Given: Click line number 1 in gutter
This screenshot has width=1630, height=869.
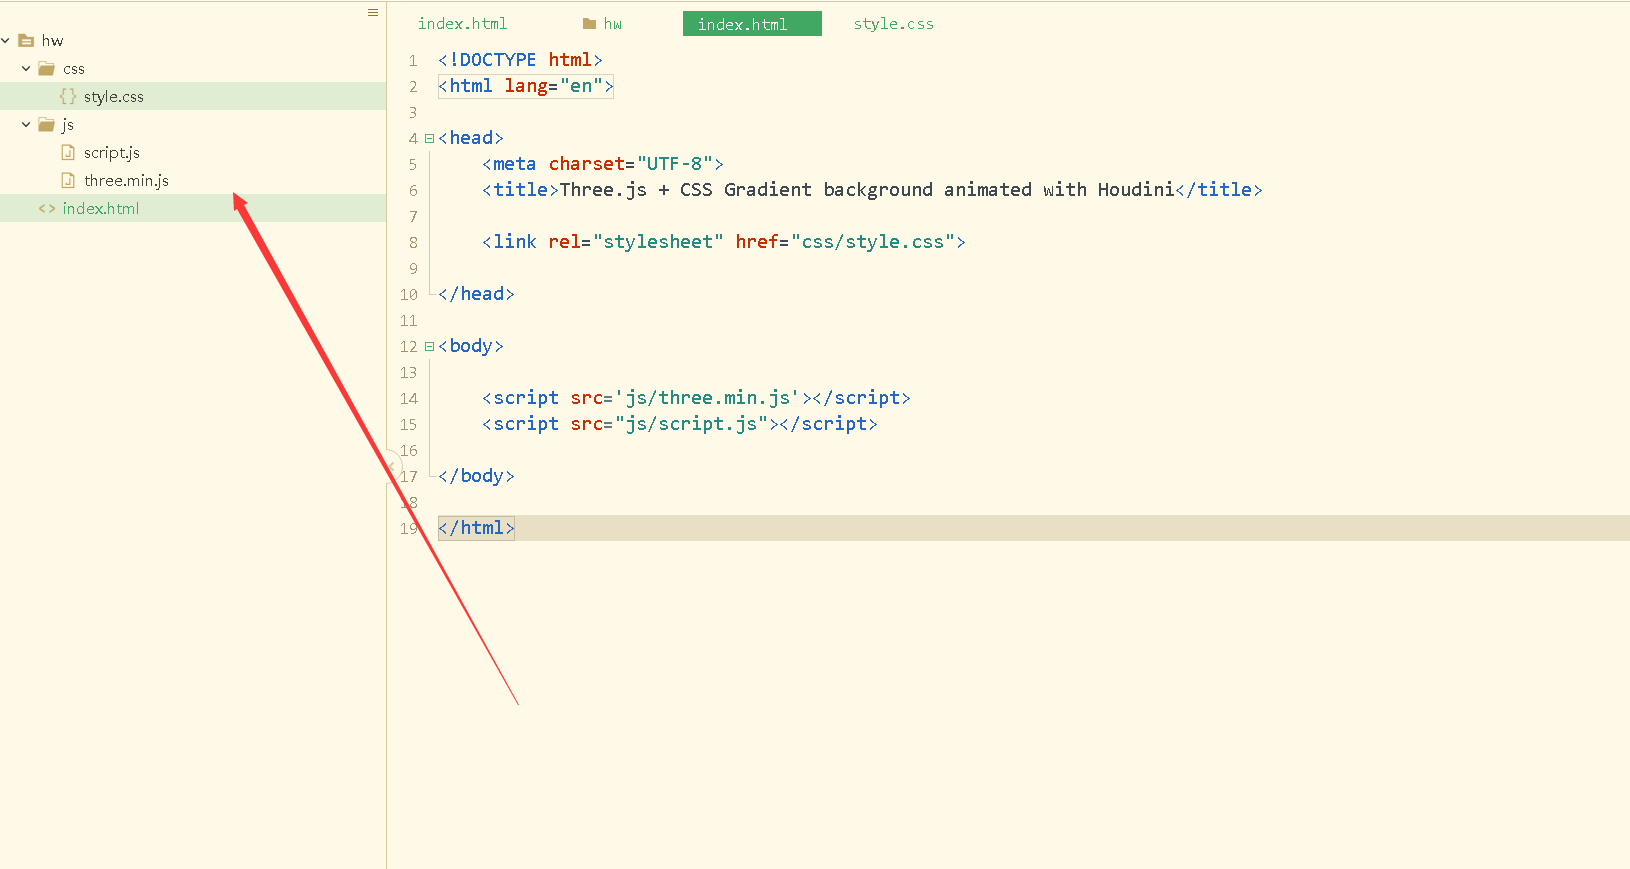Looking at the screenshot, I should [412, 61].
